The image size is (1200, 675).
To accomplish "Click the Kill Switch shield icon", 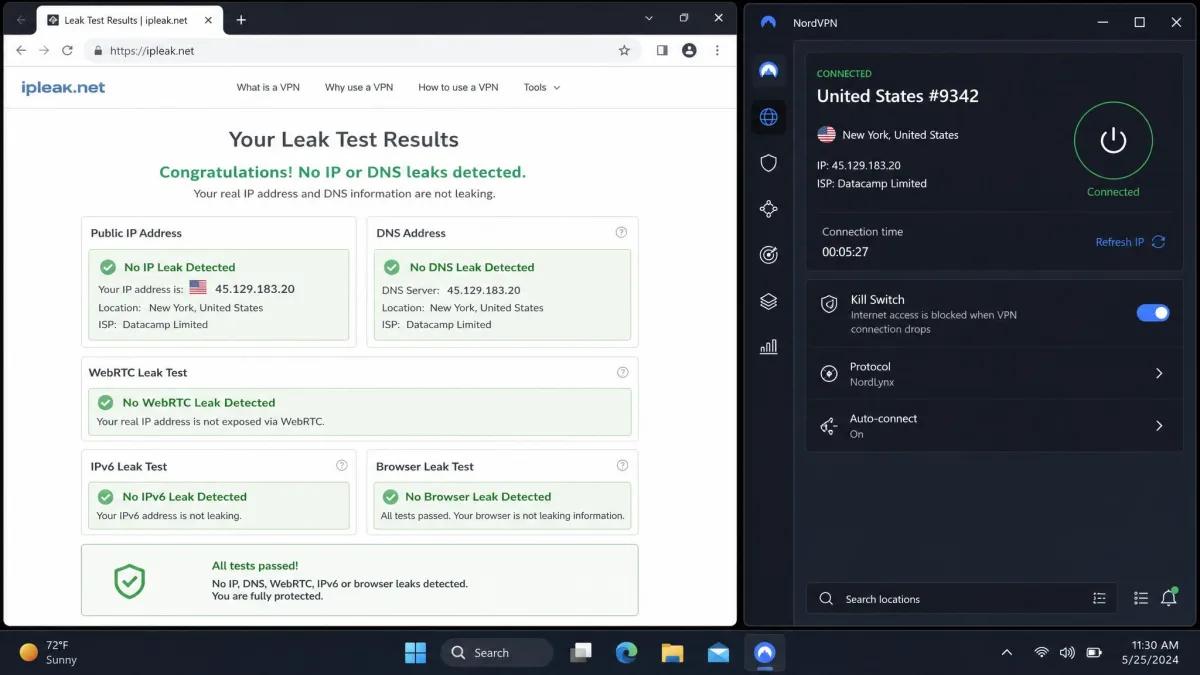I will tap(828, 304).
